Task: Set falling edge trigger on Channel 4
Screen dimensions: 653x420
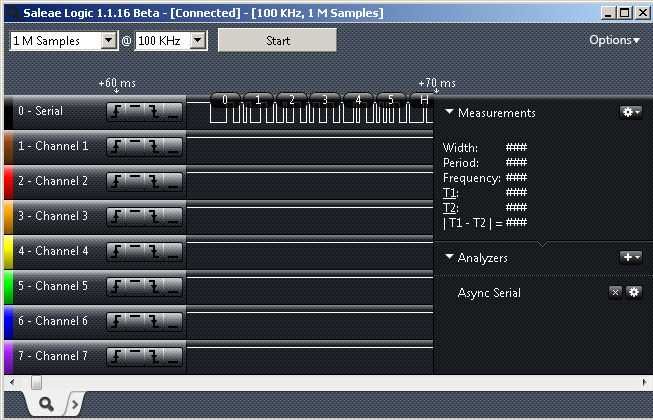Action: 155,251
